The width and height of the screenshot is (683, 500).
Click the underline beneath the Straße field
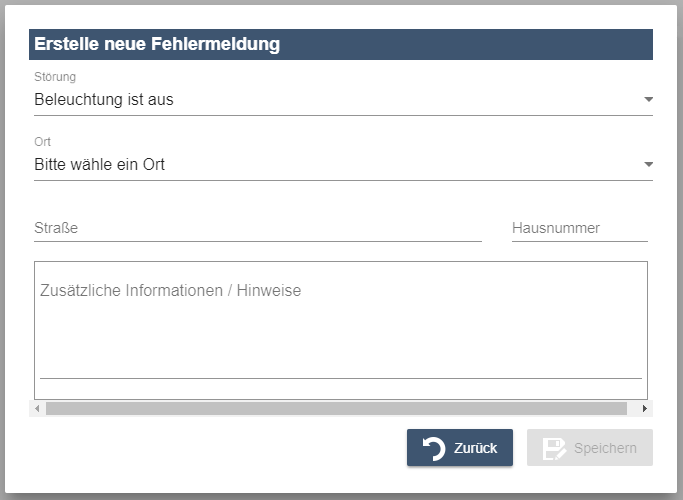click(257, 241)
